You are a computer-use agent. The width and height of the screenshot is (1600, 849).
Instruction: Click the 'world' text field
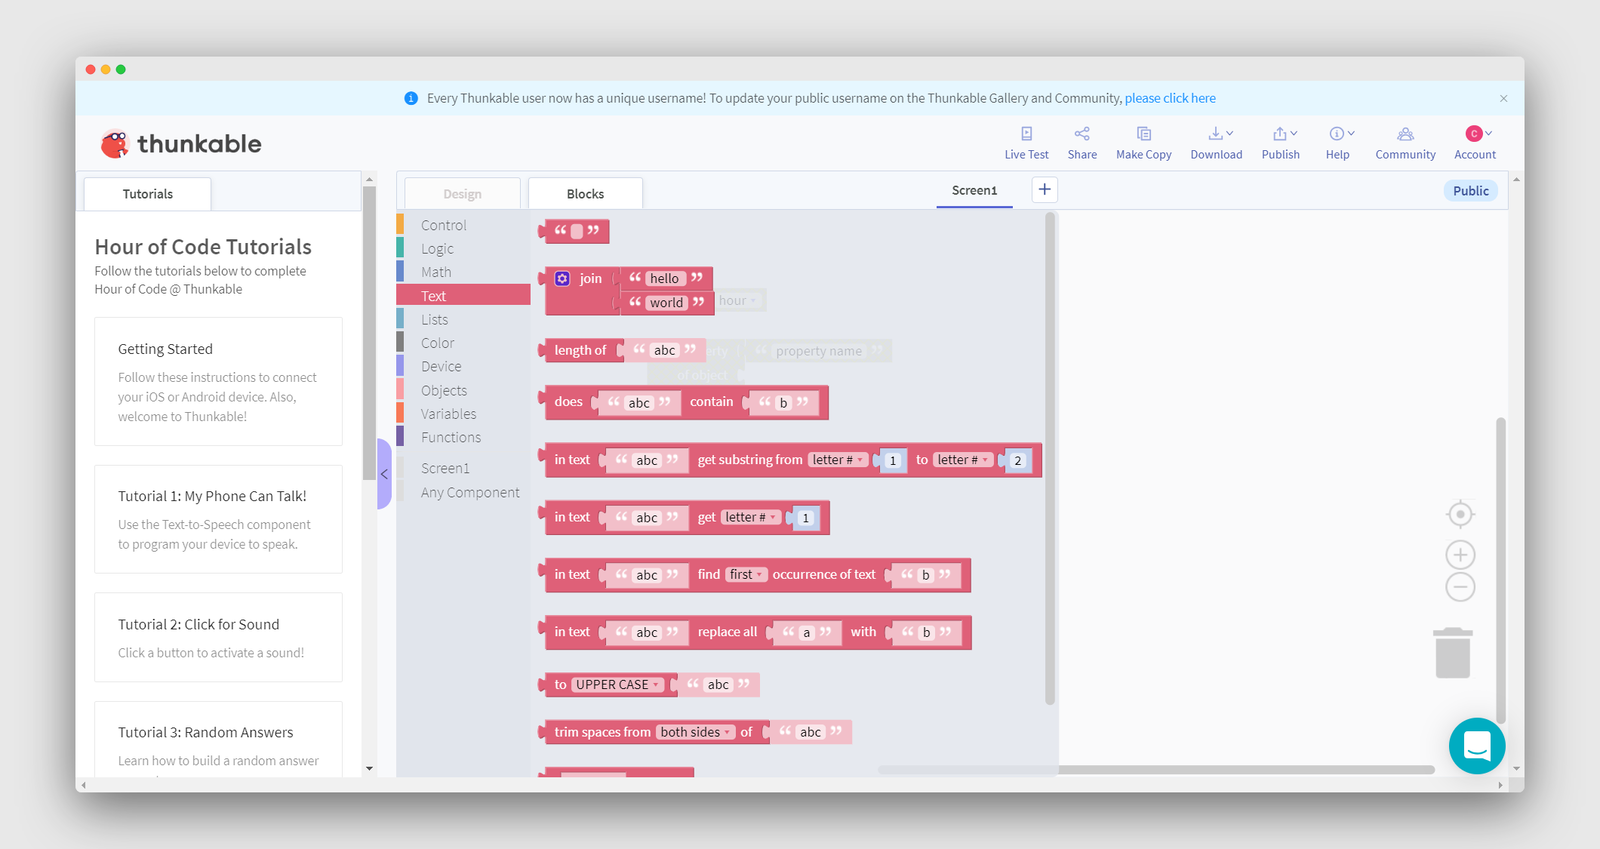click(x=666, y=303)
